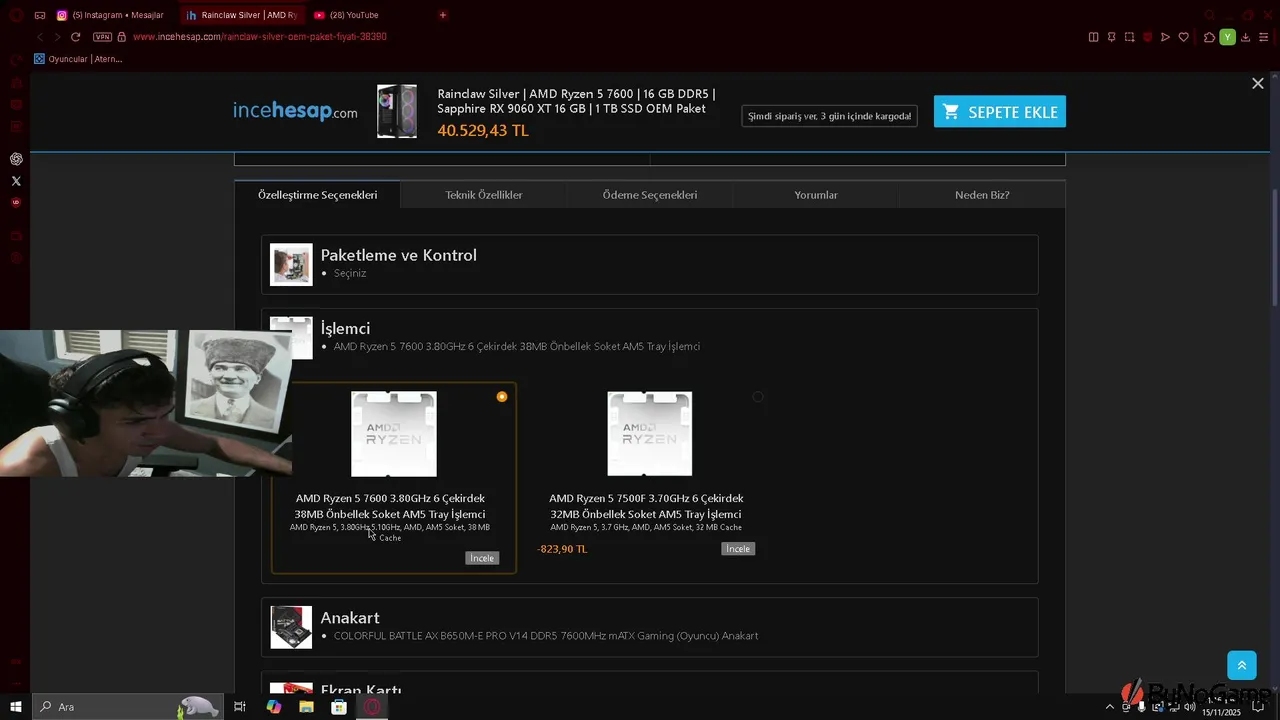Viewport: 1280px width, 720px height.
Task: Reload the page with the refresh icon
Action: (75, 37)
